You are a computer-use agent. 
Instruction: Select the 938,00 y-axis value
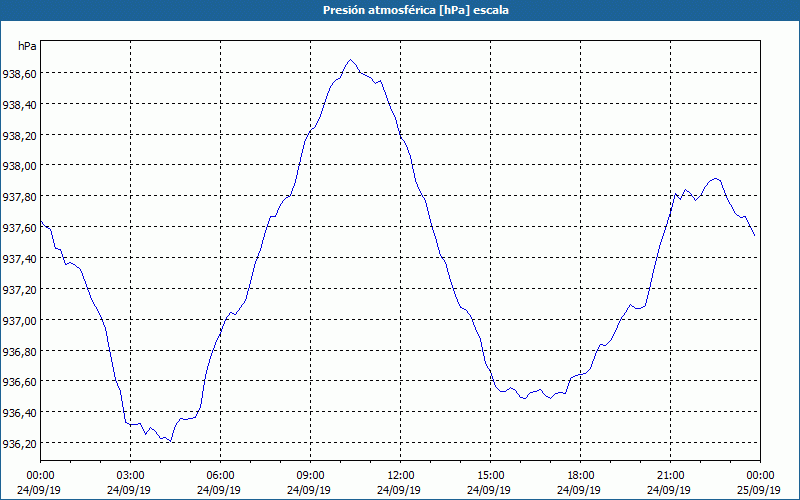(19, 166)
